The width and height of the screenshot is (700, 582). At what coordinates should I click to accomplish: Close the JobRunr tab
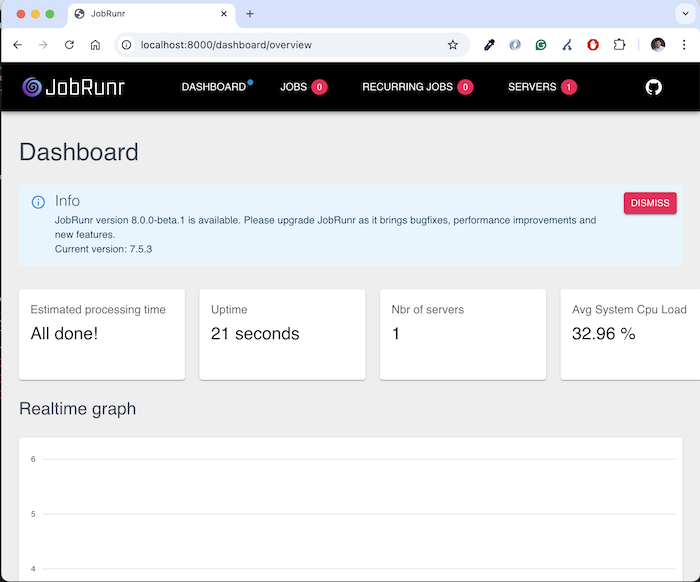pyautogui.click(x=224, y=14)
